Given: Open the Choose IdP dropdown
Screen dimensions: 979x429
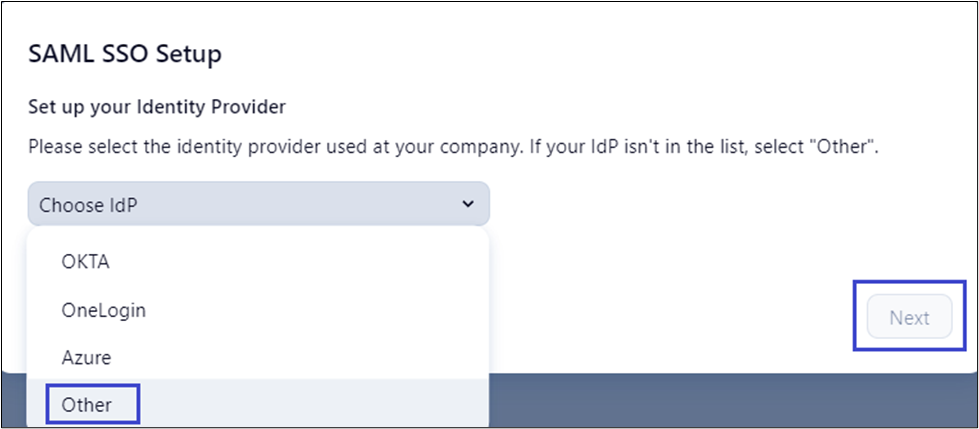Looking at the screenshot, I should [x=258, y=204].
